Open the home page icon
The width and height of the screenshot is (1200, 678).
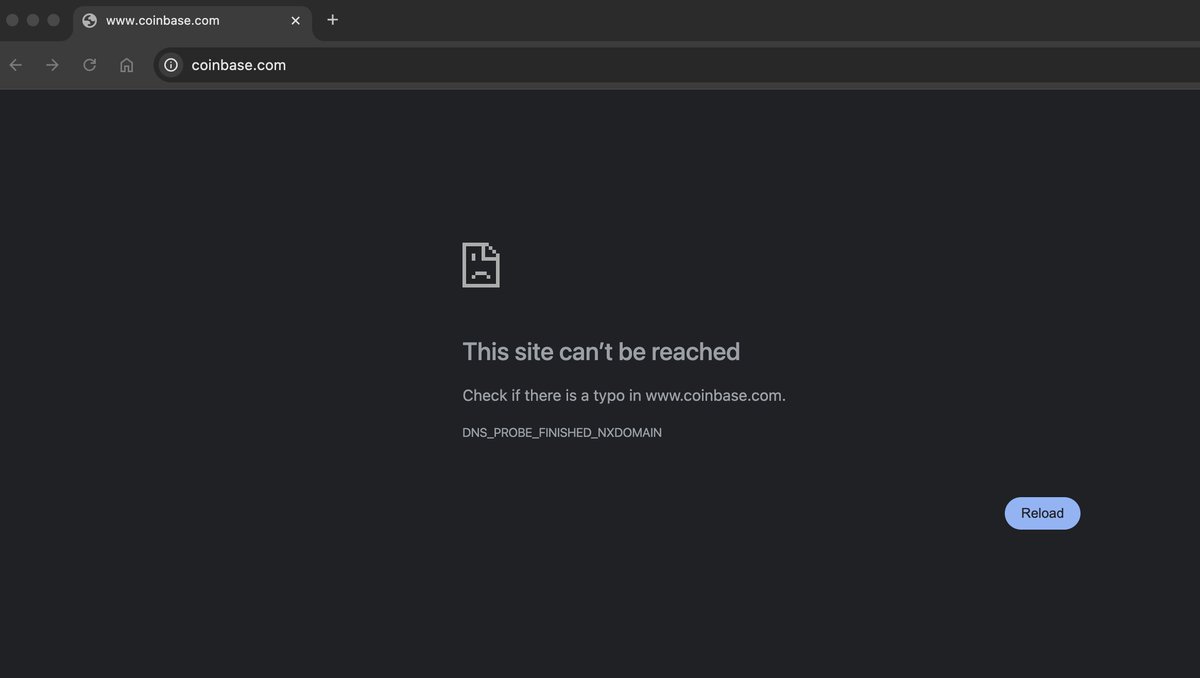pyautogui.click(x=126, y=65)
